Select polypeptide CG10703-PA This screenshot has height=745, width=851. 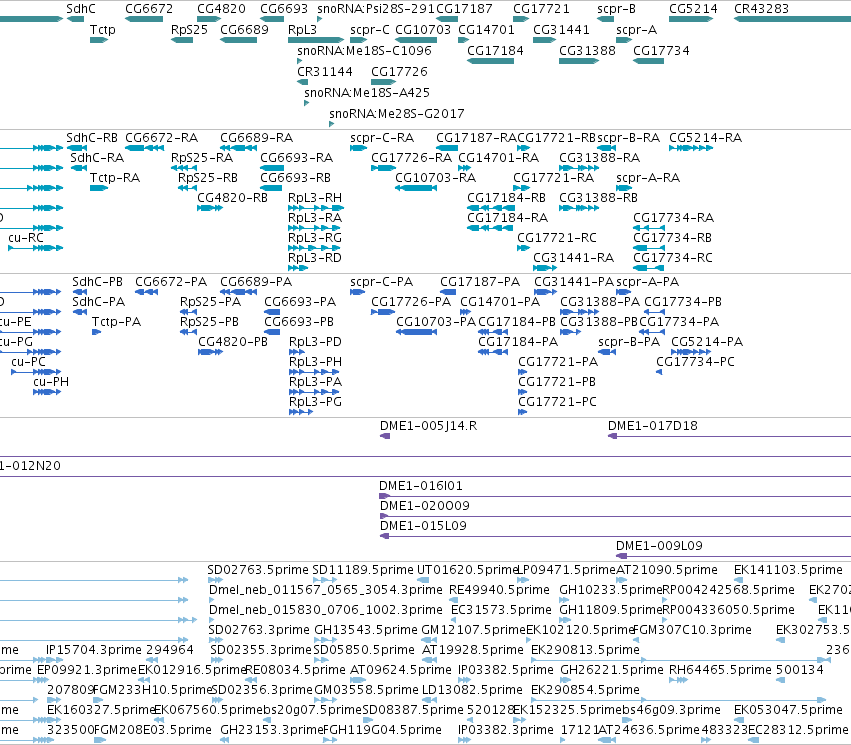436,322
